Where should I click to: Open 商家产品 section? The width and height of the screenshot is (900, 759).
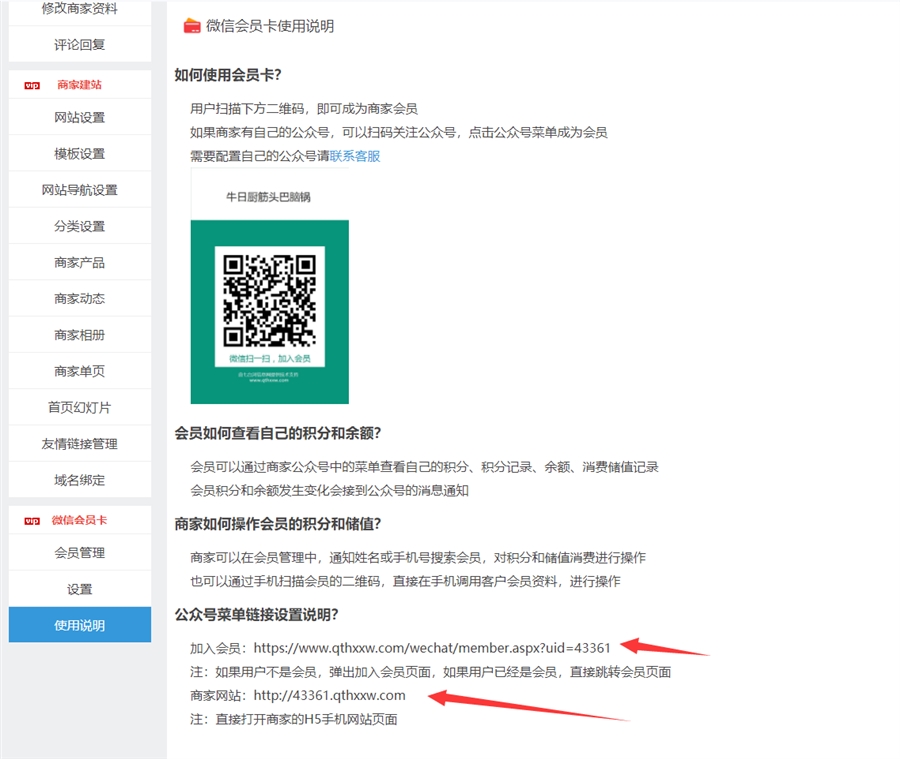click(x=80, y=262)
